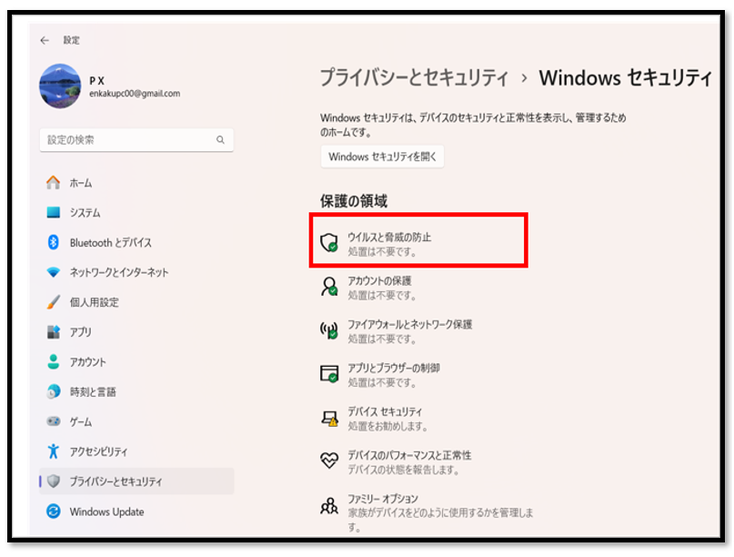
Task: Click the システム monitor icon
Action: point(53,213)
